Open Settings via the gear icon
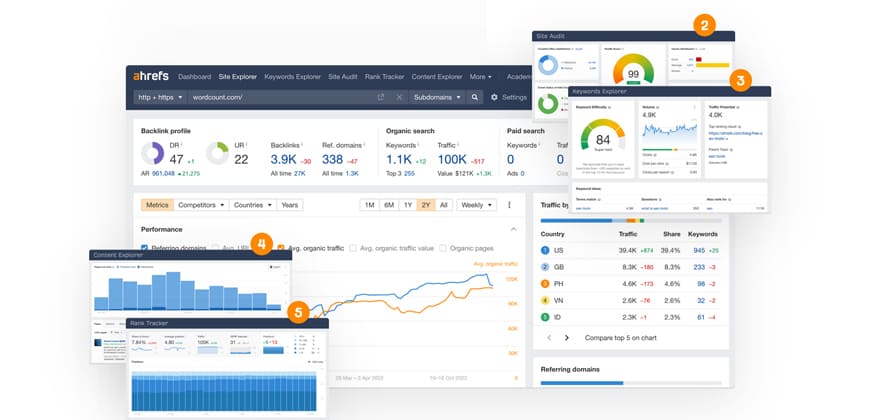Image resolution: width=870 pixels, height=420 pixels. click(x=494, y=97)
